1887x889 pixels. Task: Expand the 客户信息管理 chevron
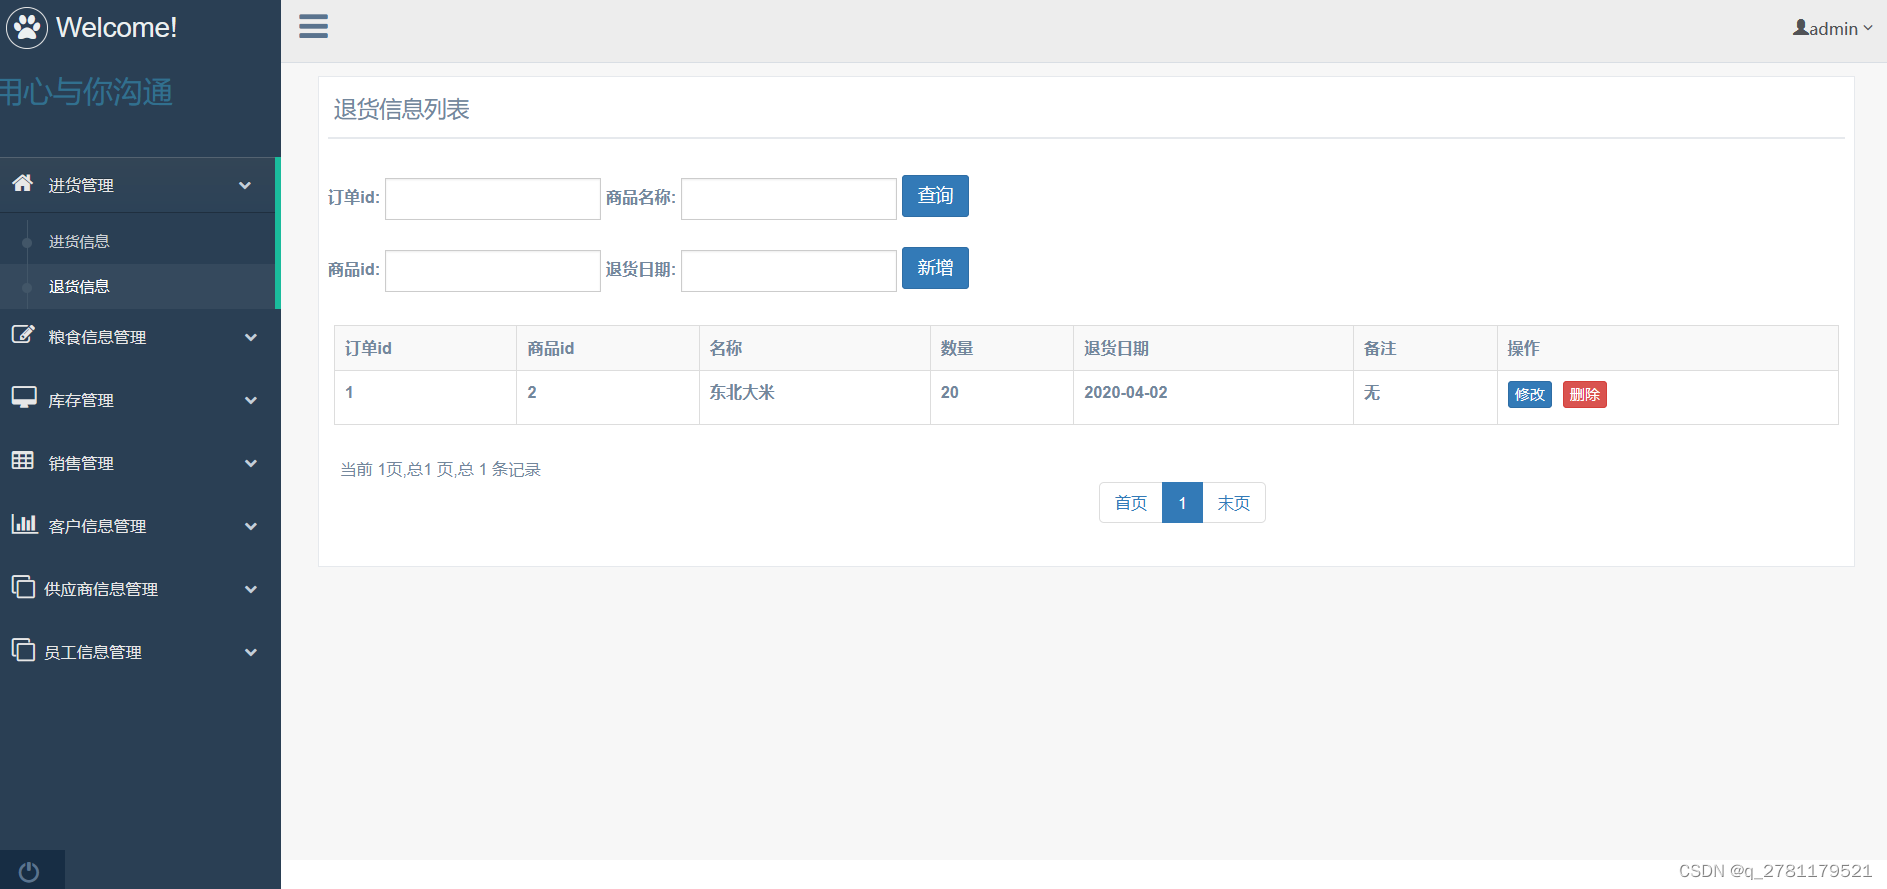[251, 527]
